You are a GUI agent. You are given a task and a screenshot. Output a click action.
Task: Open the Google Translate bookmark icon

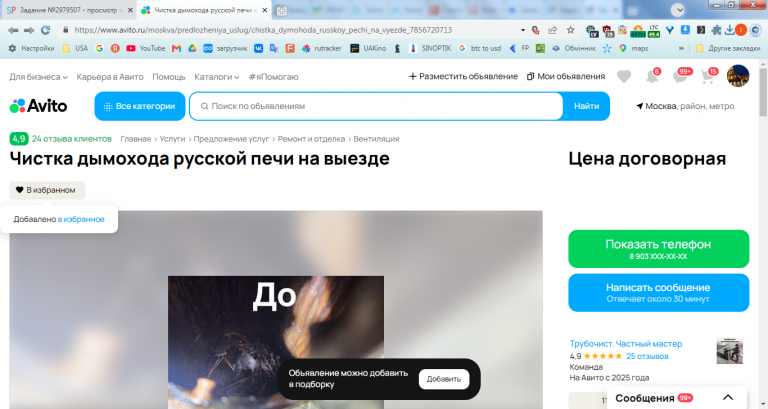point(274,48)
